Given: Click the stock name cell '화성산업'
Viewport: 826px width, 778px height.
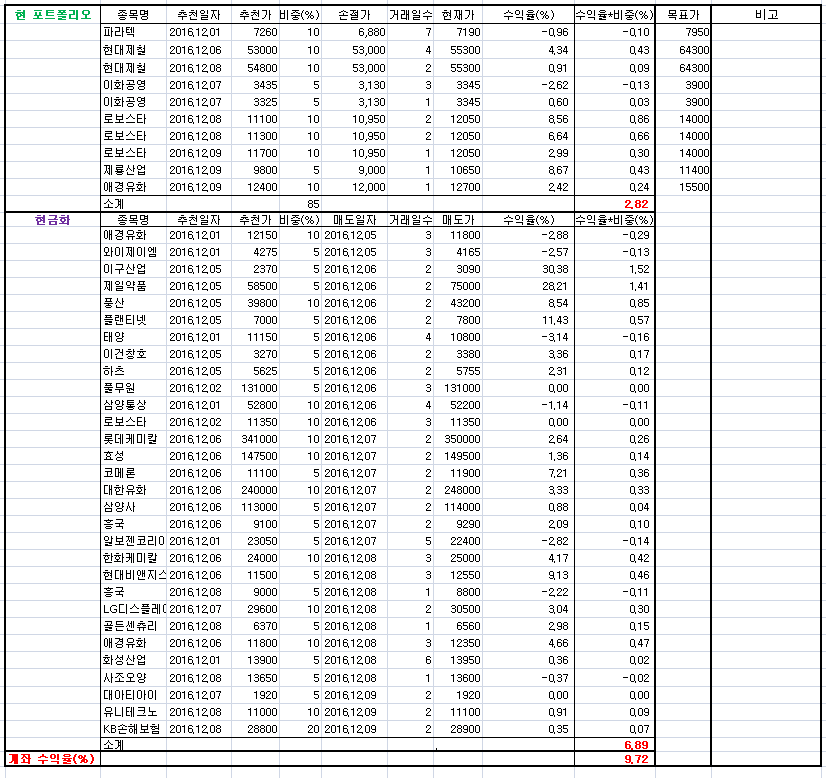Looking at the screenshot, I should pyautogui.click(x=124, y=660).
